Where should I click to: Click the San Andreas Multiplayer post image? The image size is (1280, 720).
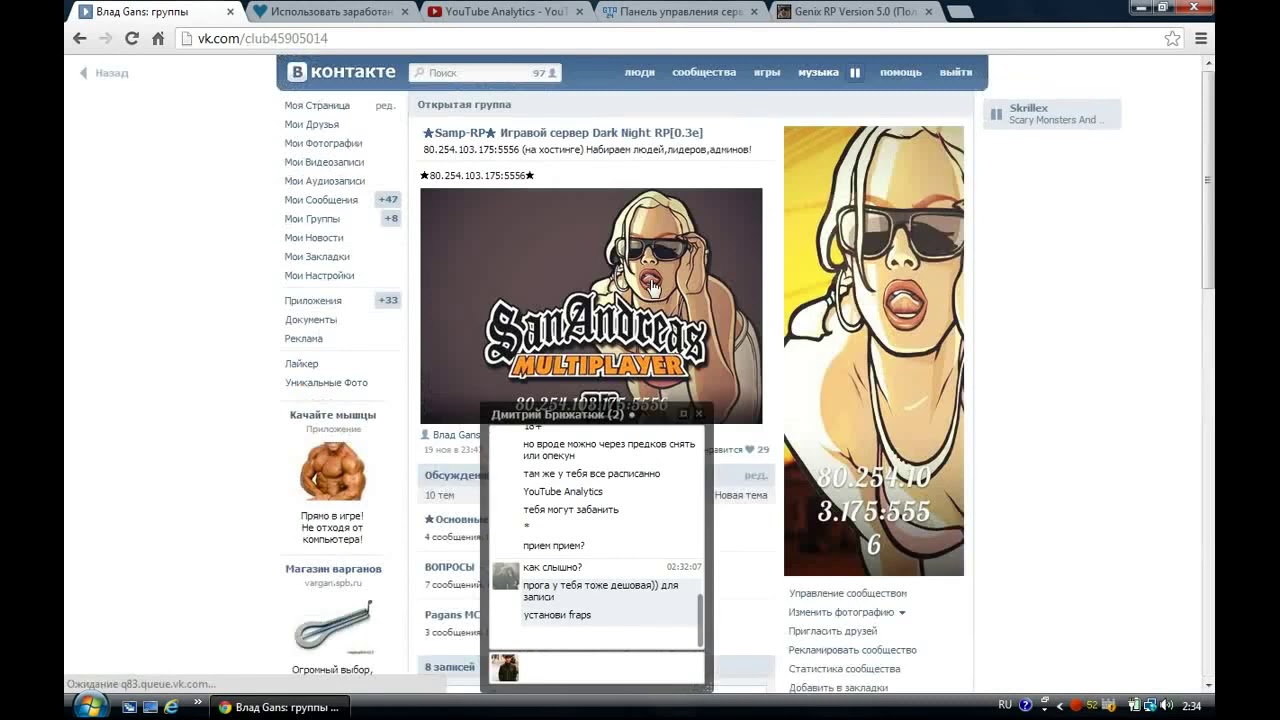(591, 305)
